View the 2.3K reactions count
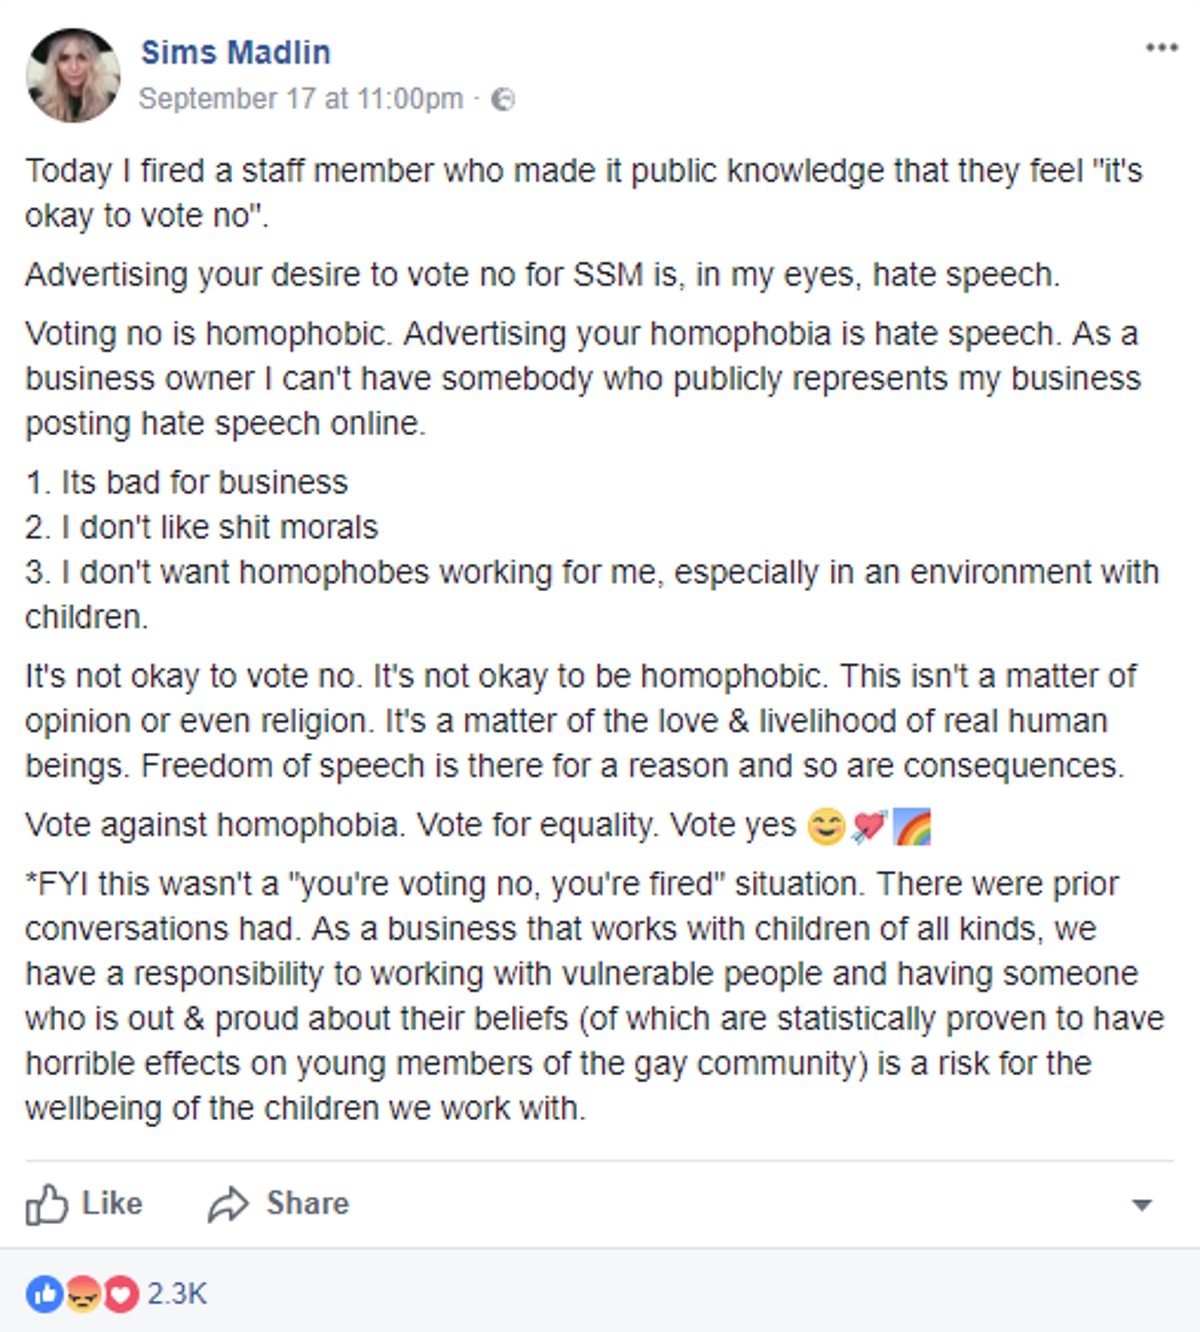 pyautogui.click(x=177, y=1294)
